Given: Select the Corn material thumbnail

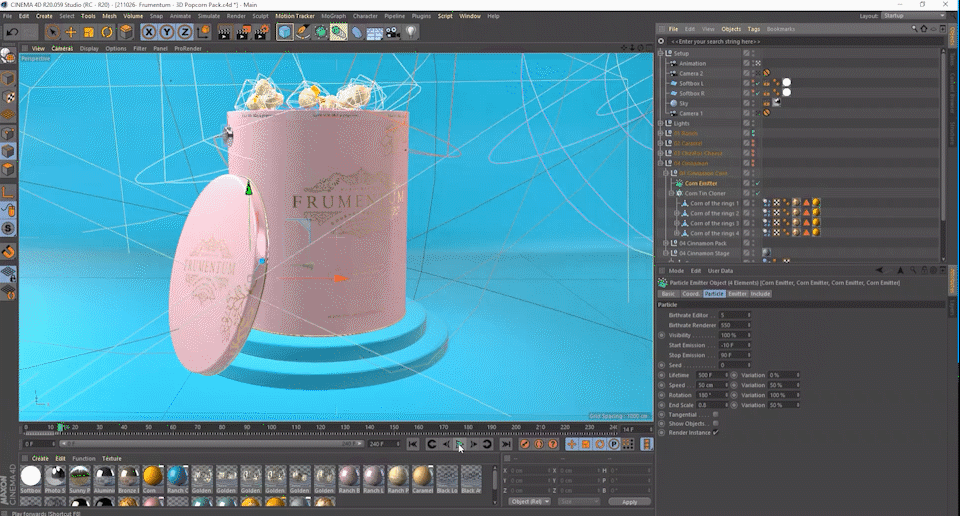Looking at the screenshot, I should point(152,479).
